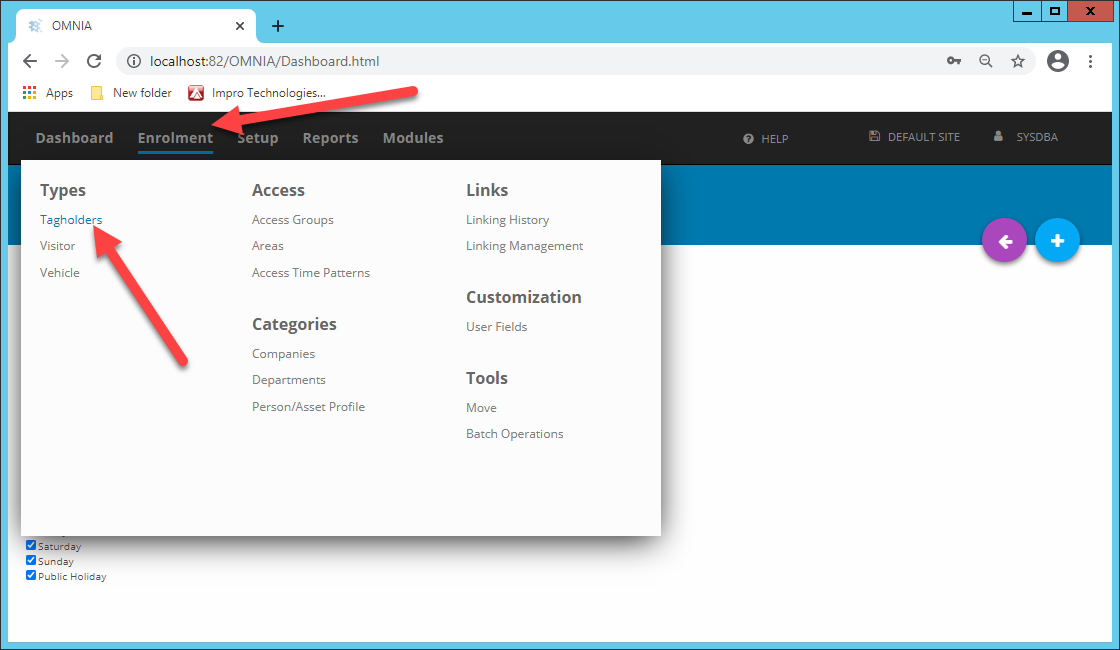The height and width of the screenshot is (650, 1120).
Task: Open Access Groups
Action: (293, 220)
